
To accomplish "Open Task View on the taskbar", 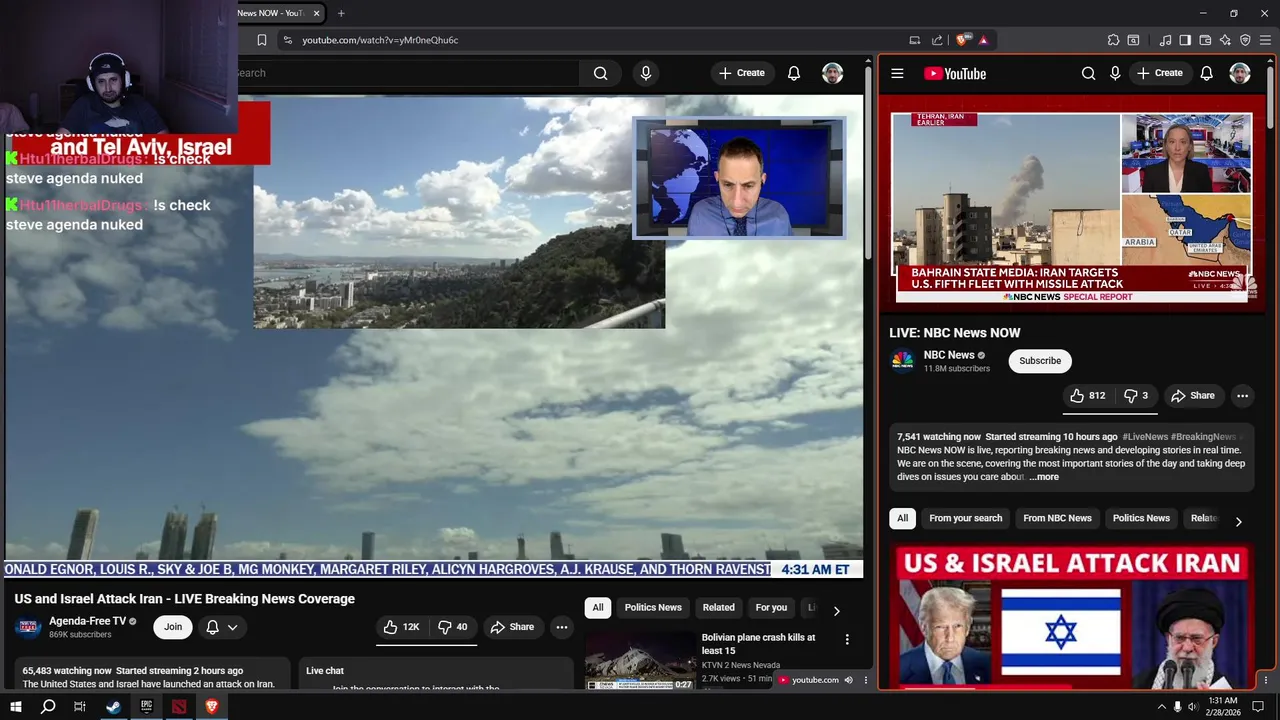I will (x=80, y=706).
